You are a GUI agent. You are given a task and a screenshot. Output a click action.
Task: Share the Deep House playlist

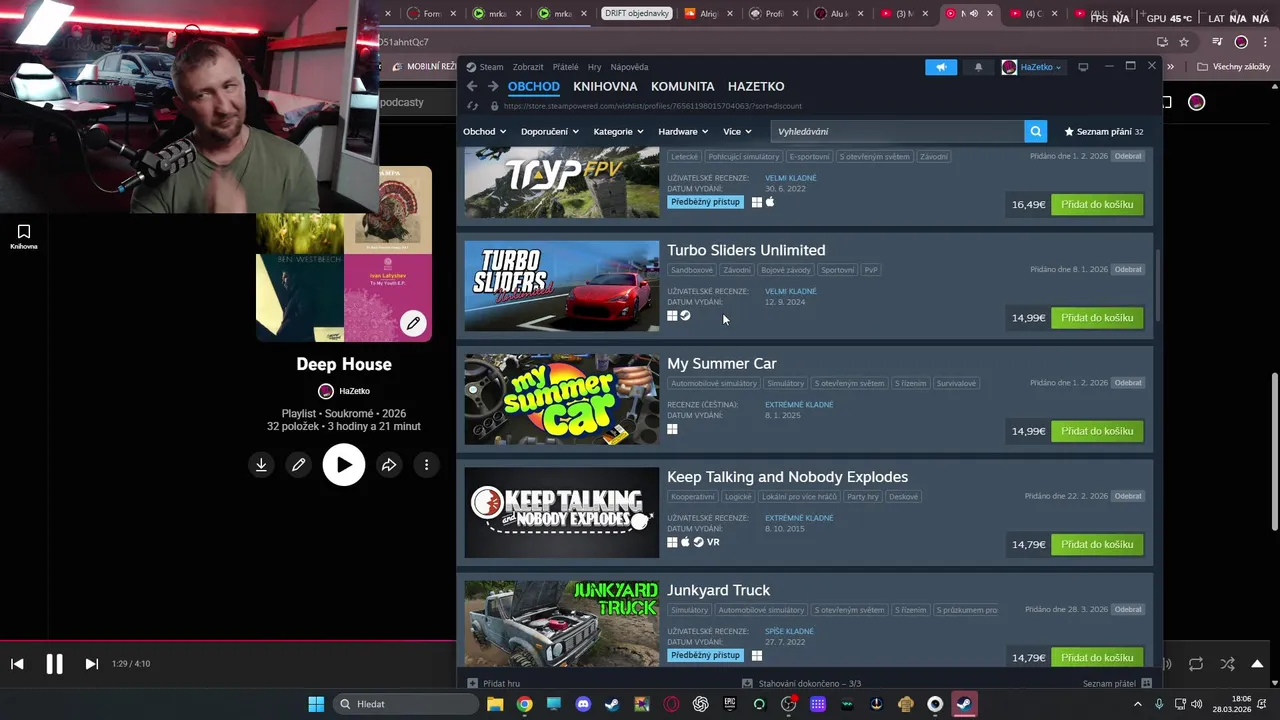pos(389,465)
